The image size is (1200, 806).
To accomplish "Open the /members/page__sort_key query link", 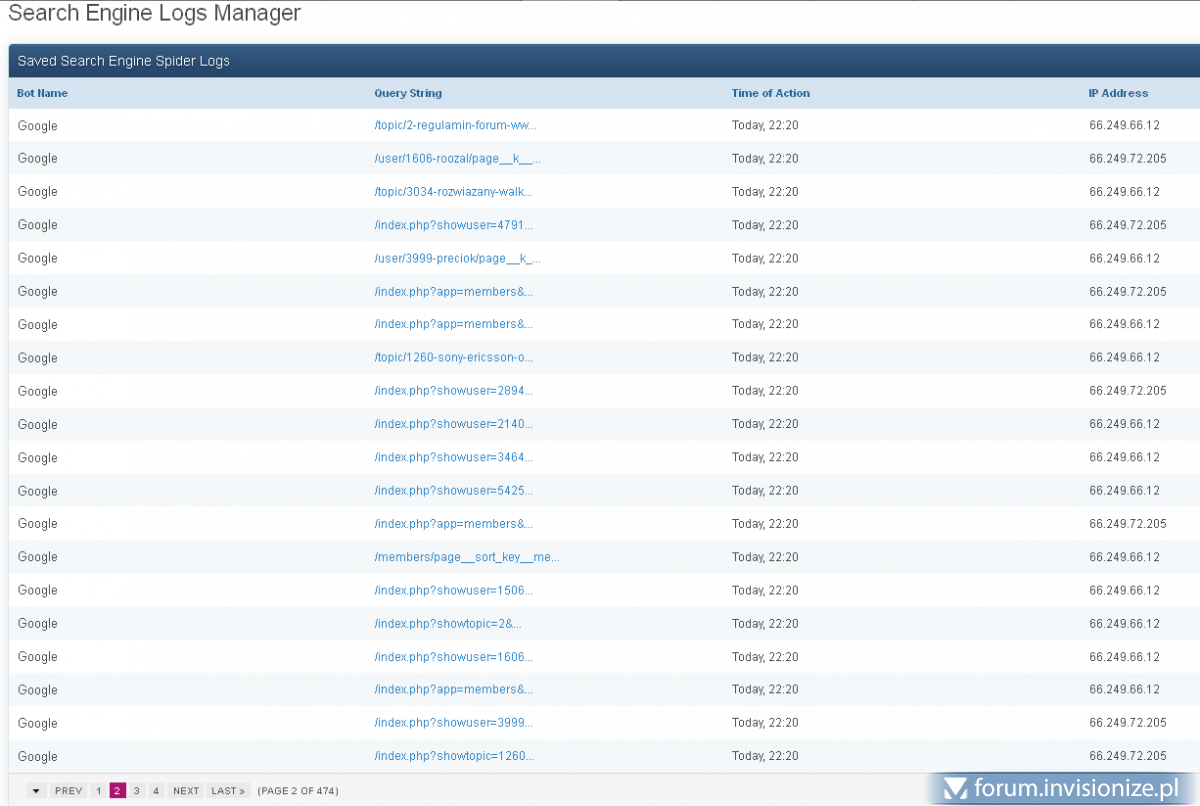I will 466,557.
